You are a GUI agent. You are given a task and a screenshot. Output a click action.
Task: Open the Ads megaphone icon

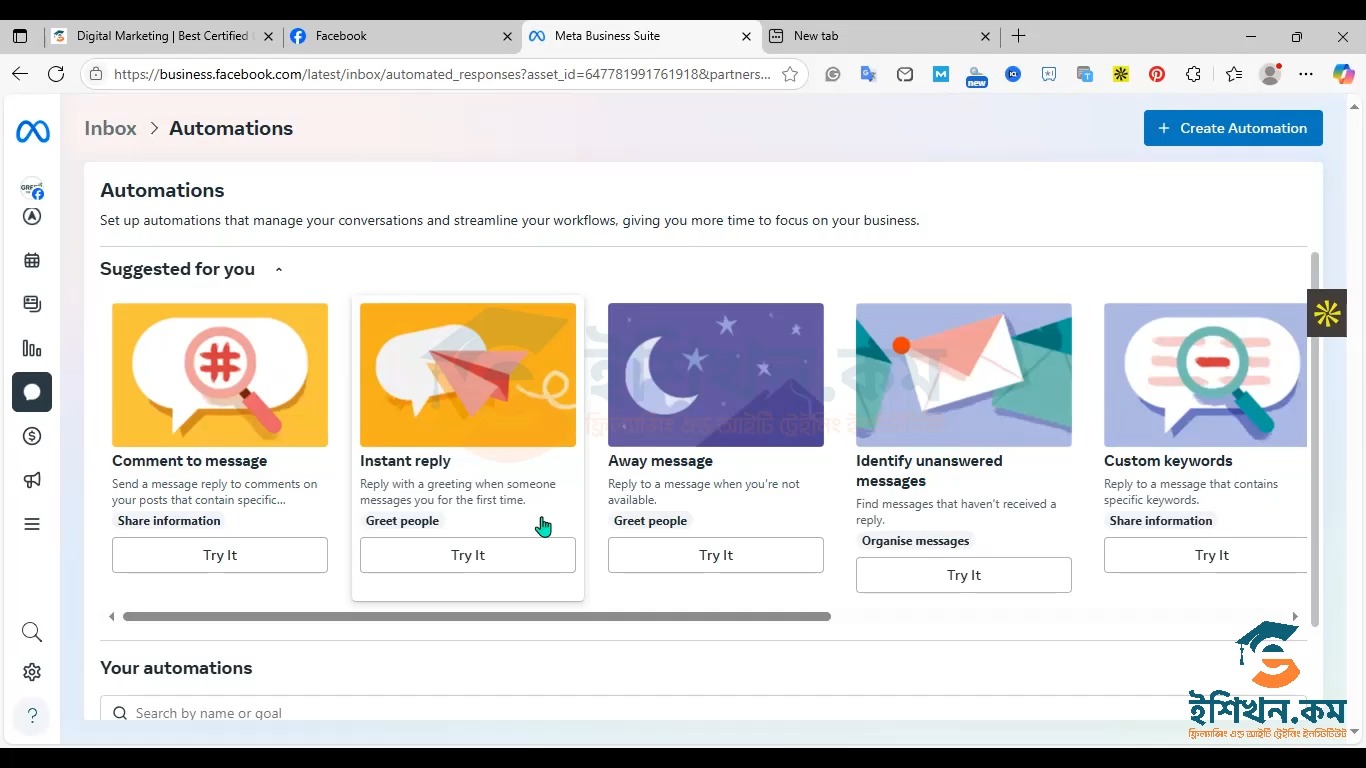point(32,480)
